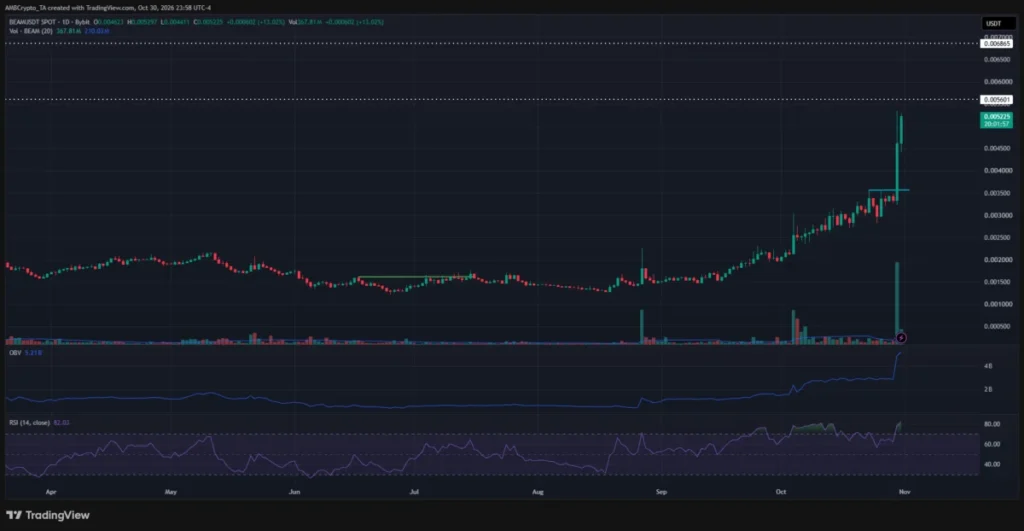Click the high value H0.005297
This screenshot has width=1024, height=531.
pos(142,22)
